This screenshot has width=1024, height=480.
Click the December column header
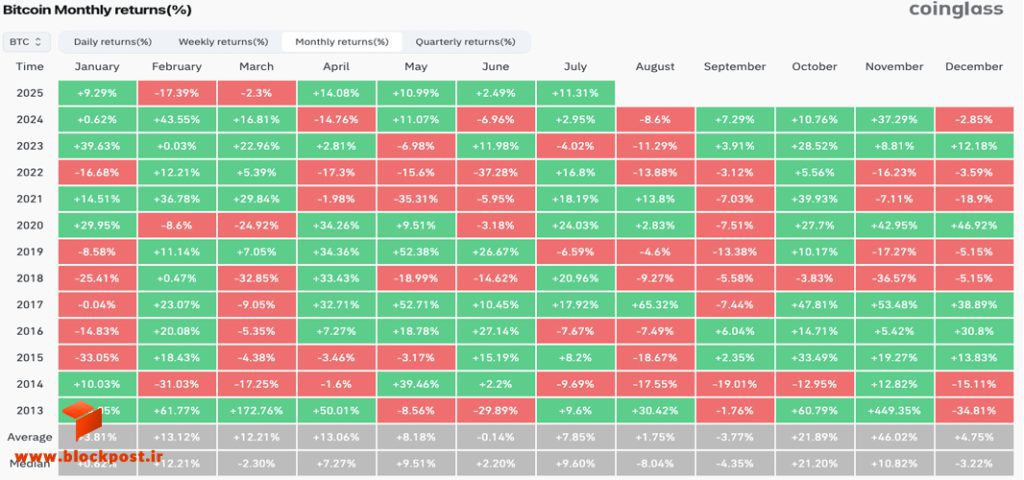[x=974, y=67]
